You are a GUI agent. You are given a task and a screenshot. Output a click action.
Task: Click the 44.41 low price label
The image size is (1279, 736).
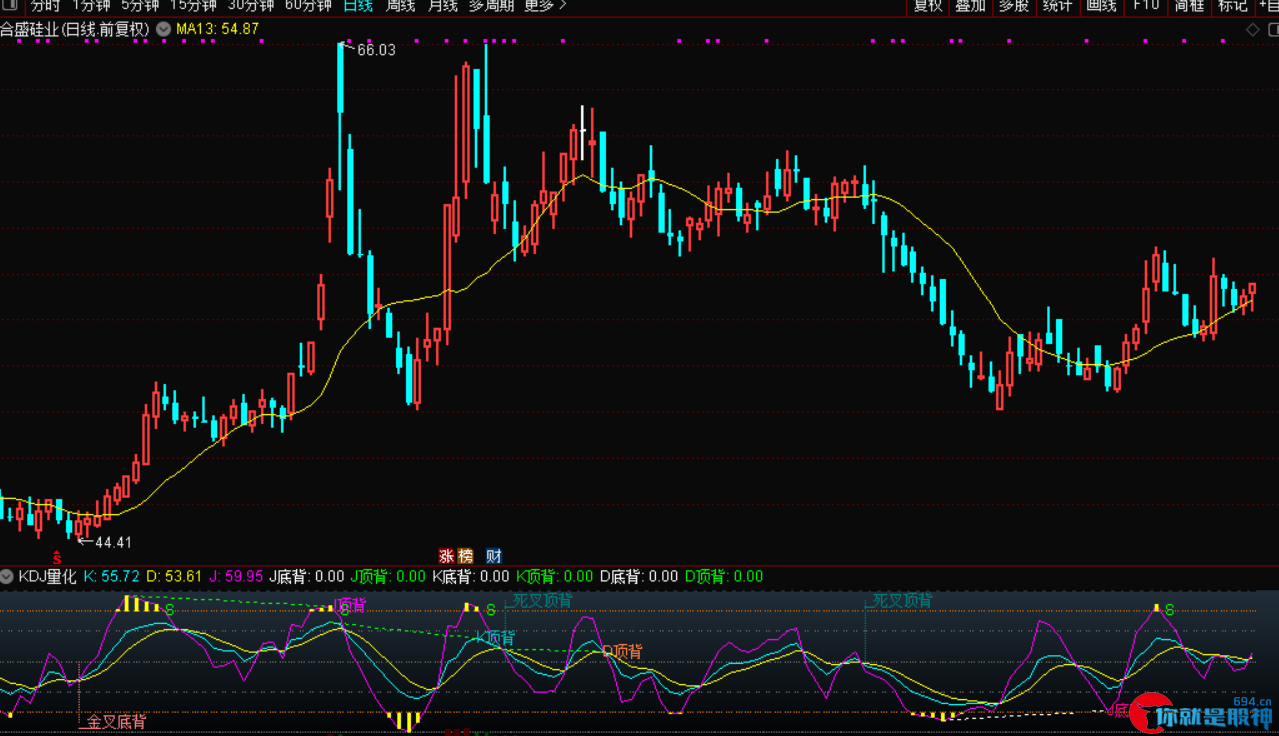click(x=113, y=542)
